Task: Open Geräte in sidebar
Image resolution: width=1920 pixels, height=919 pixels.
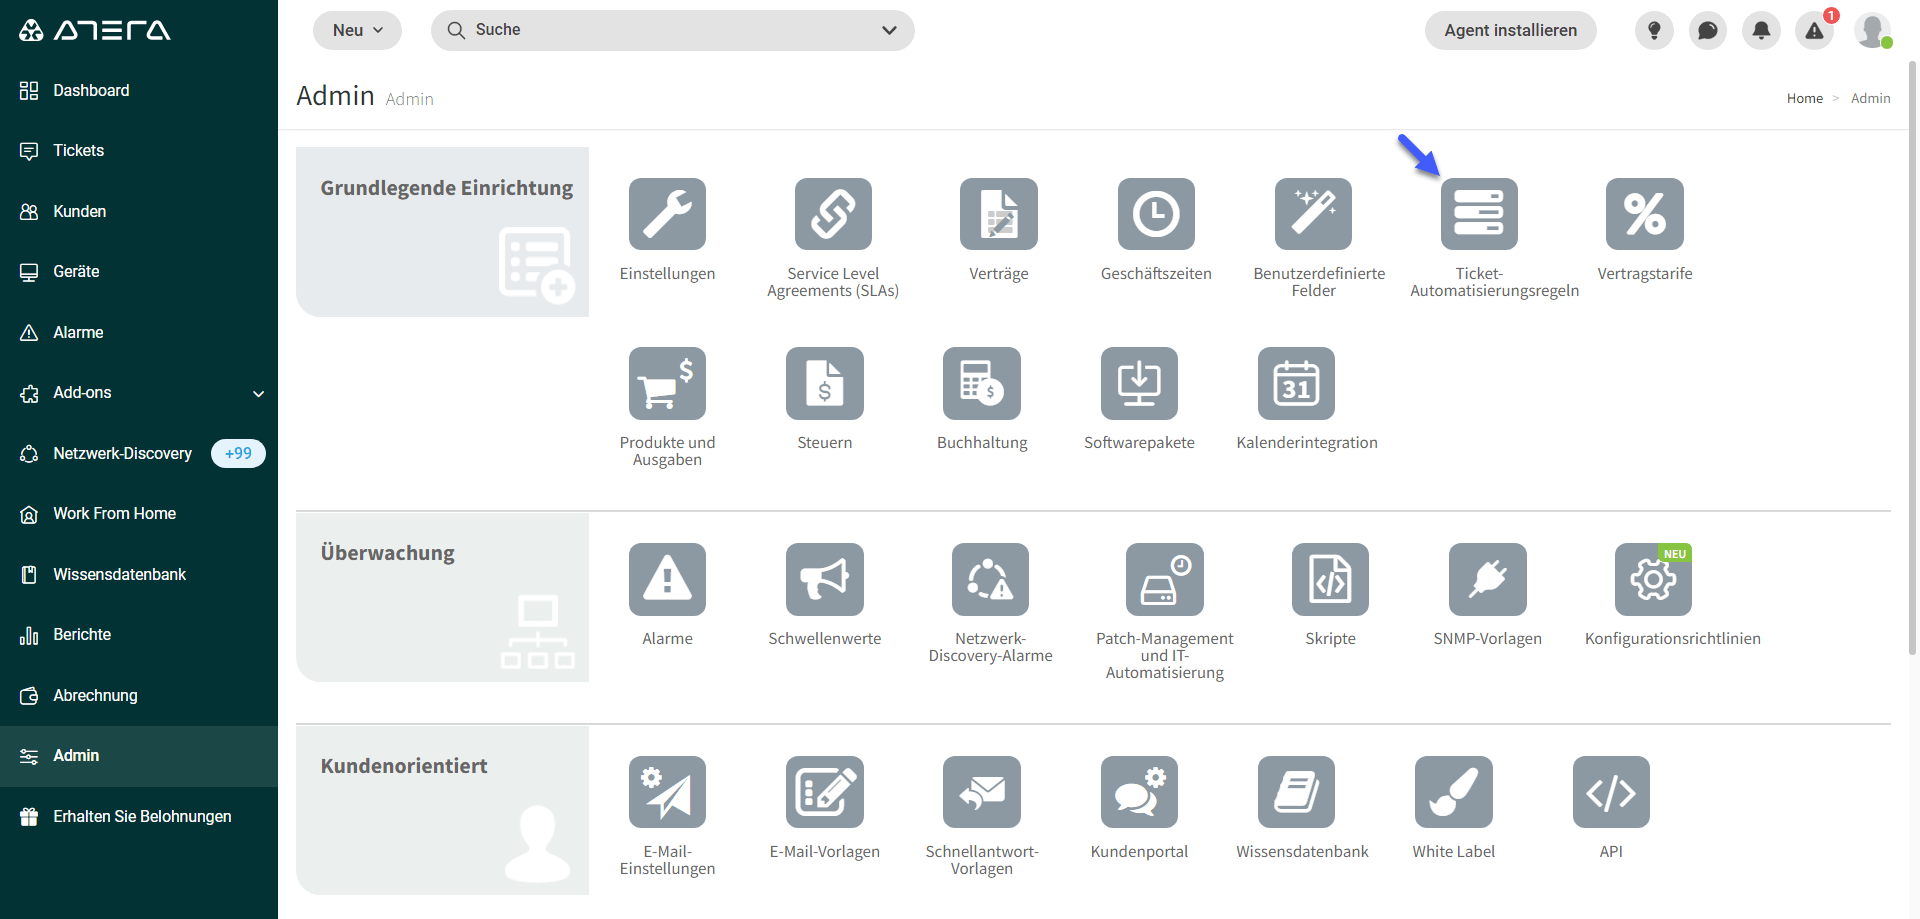Action: 139,272
